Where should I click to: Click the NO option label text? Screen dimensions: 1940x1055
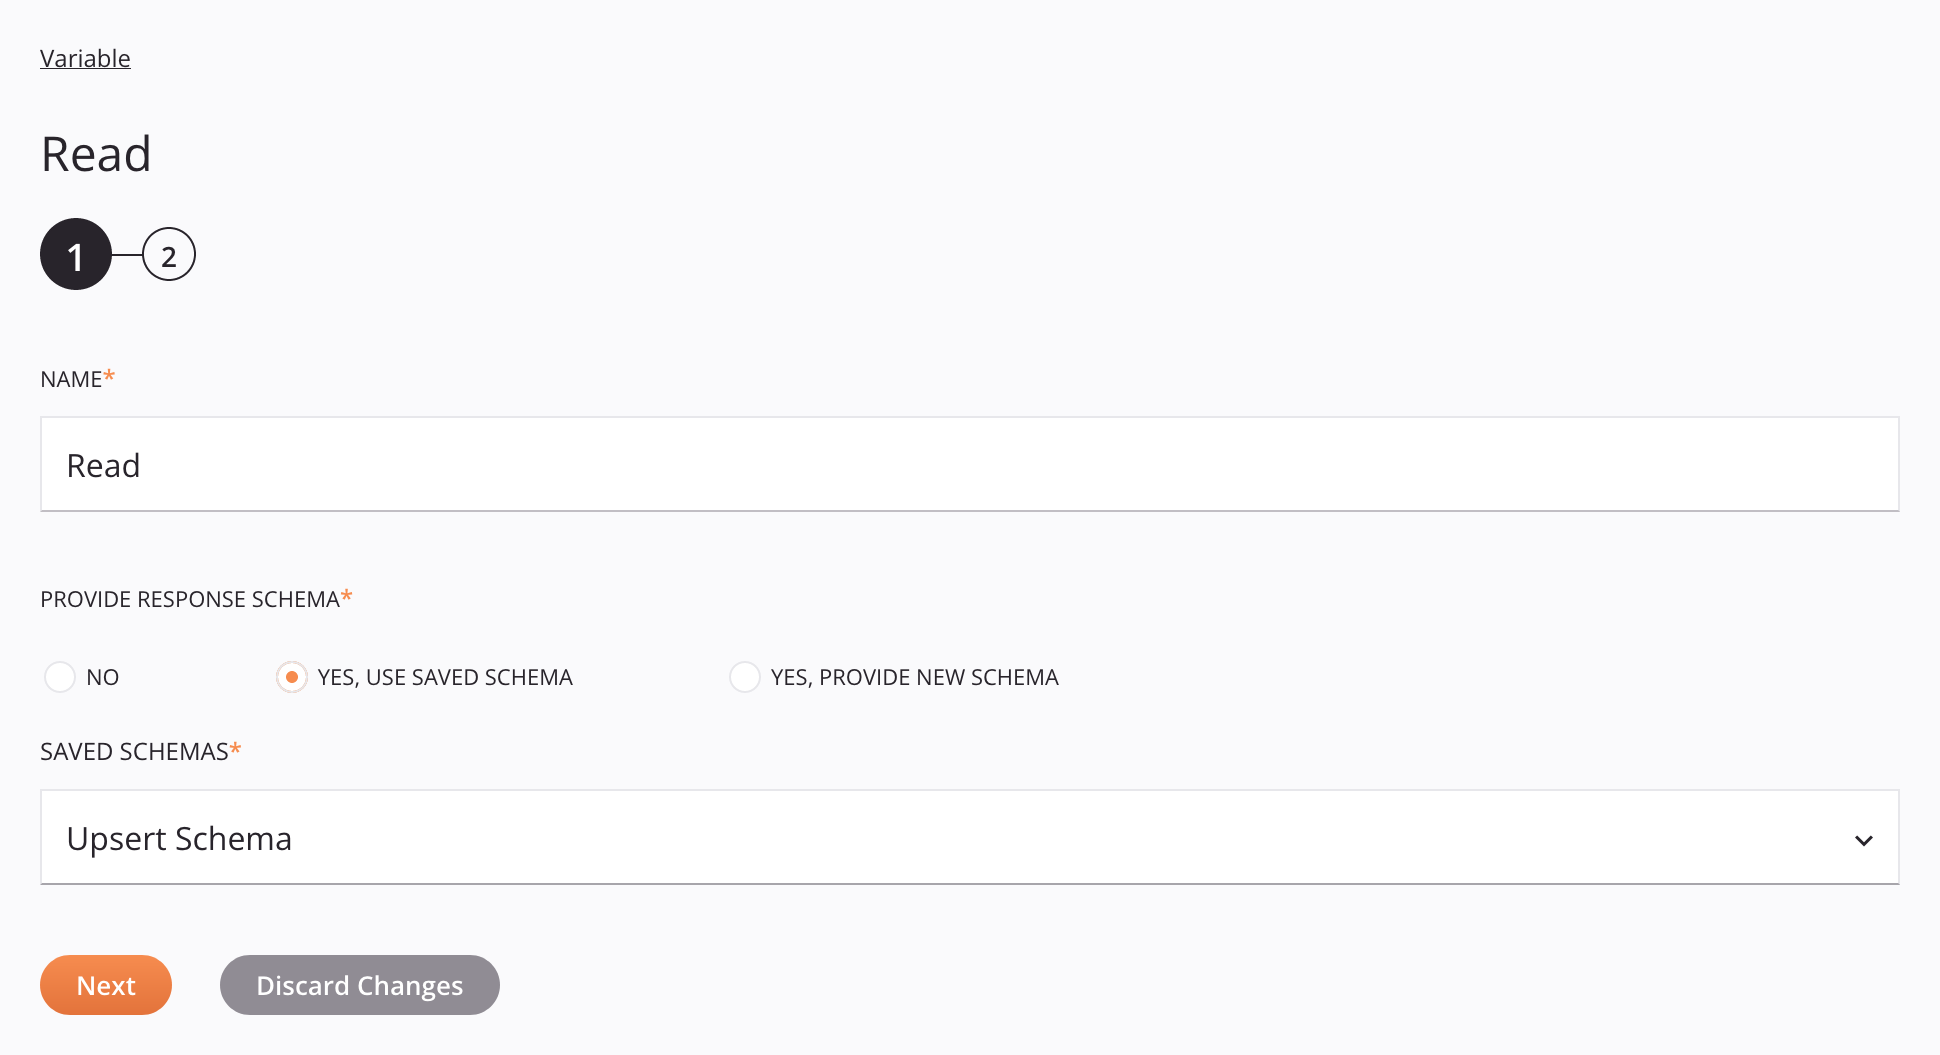[102, 677]
